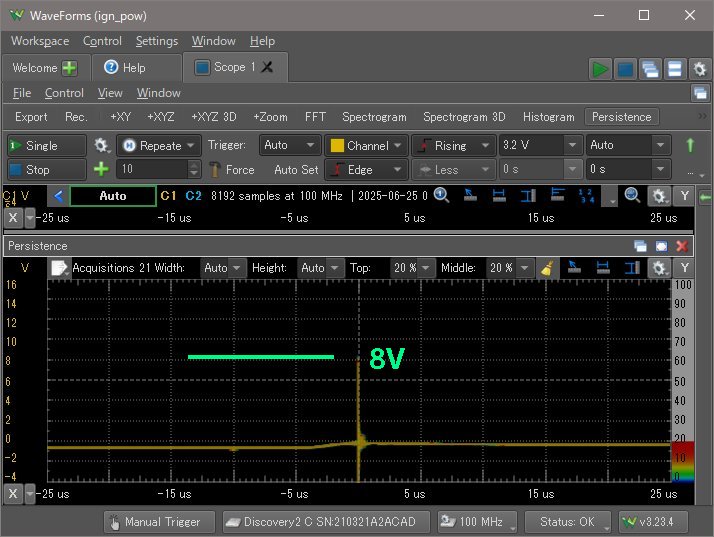714x537 pixels.
Task: Open the Top 20 % dropdown
Action: pos(412,268)
